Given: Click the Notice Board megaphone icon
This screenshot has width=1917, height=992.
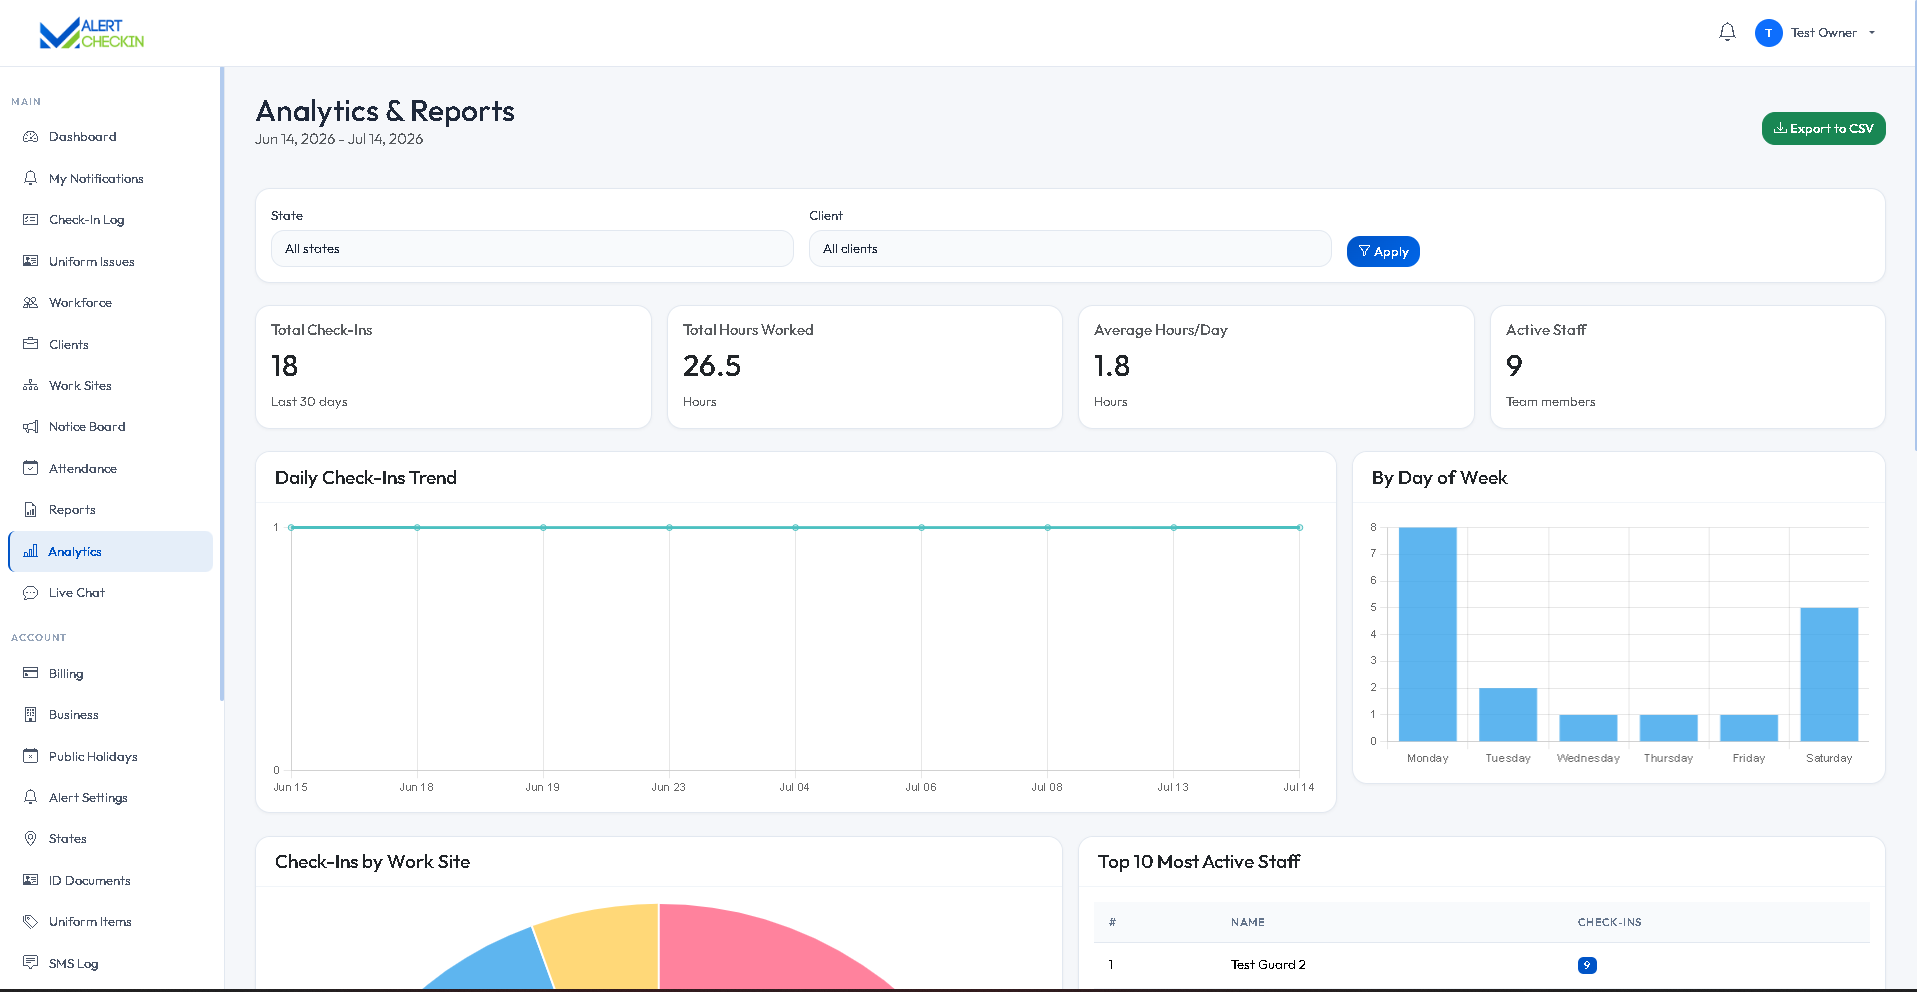Looking at the screenshot, I should 31,427.
